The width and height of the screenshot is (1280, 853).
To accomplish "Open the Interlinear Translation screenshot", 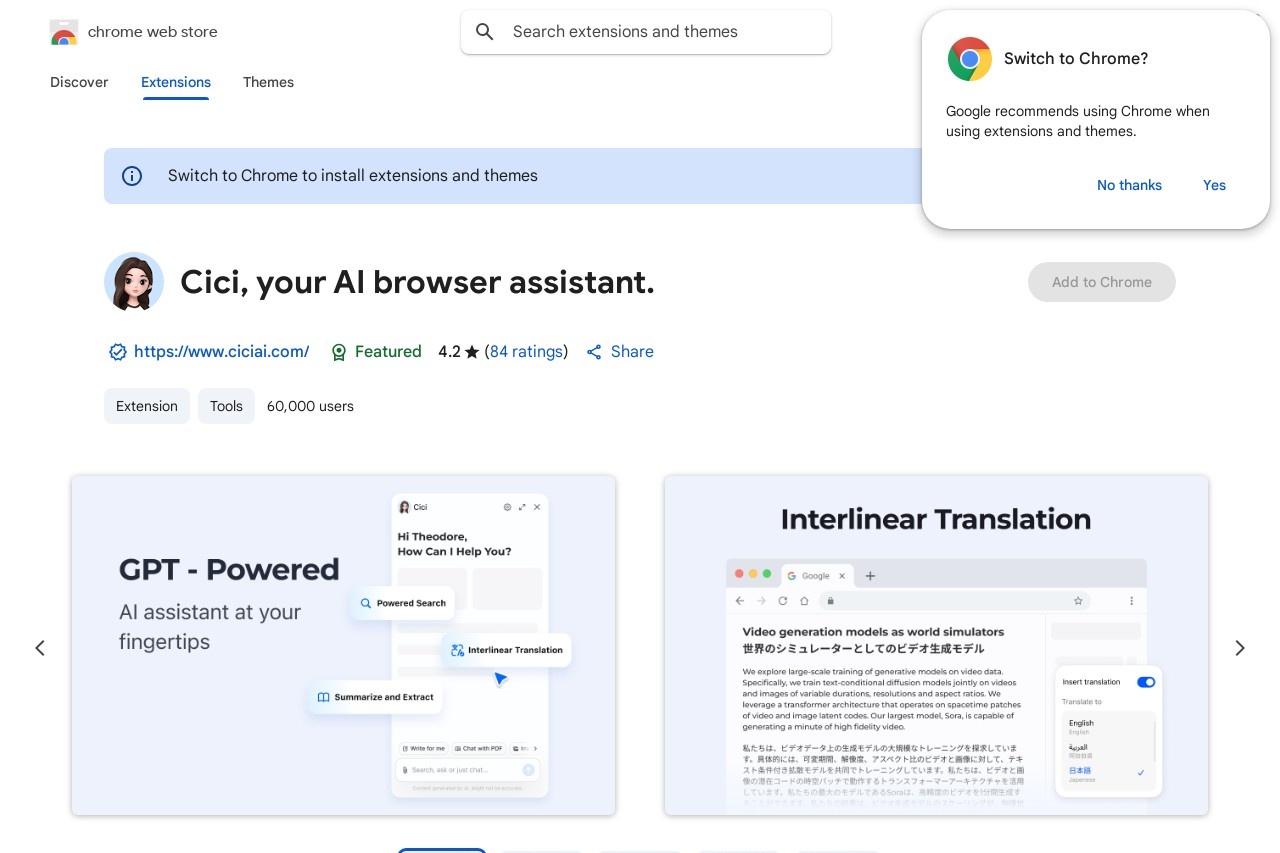I will [x=936, y=645].
